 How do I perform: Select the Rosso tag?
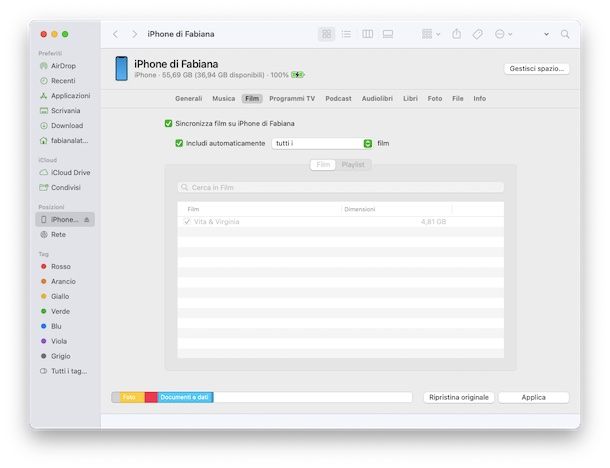[x=56, y=266]
